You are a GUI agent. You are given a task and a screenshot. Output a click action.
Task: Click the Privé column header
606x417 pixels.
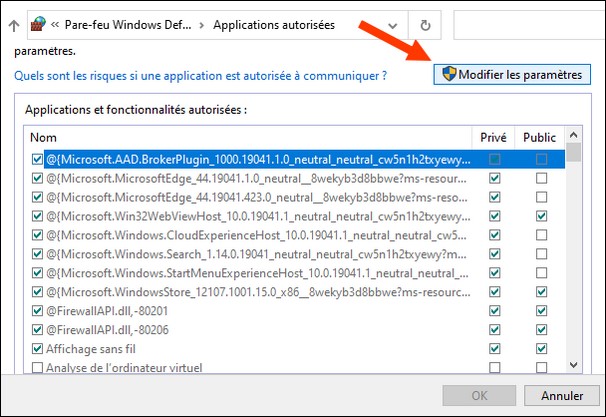point(494,137)
